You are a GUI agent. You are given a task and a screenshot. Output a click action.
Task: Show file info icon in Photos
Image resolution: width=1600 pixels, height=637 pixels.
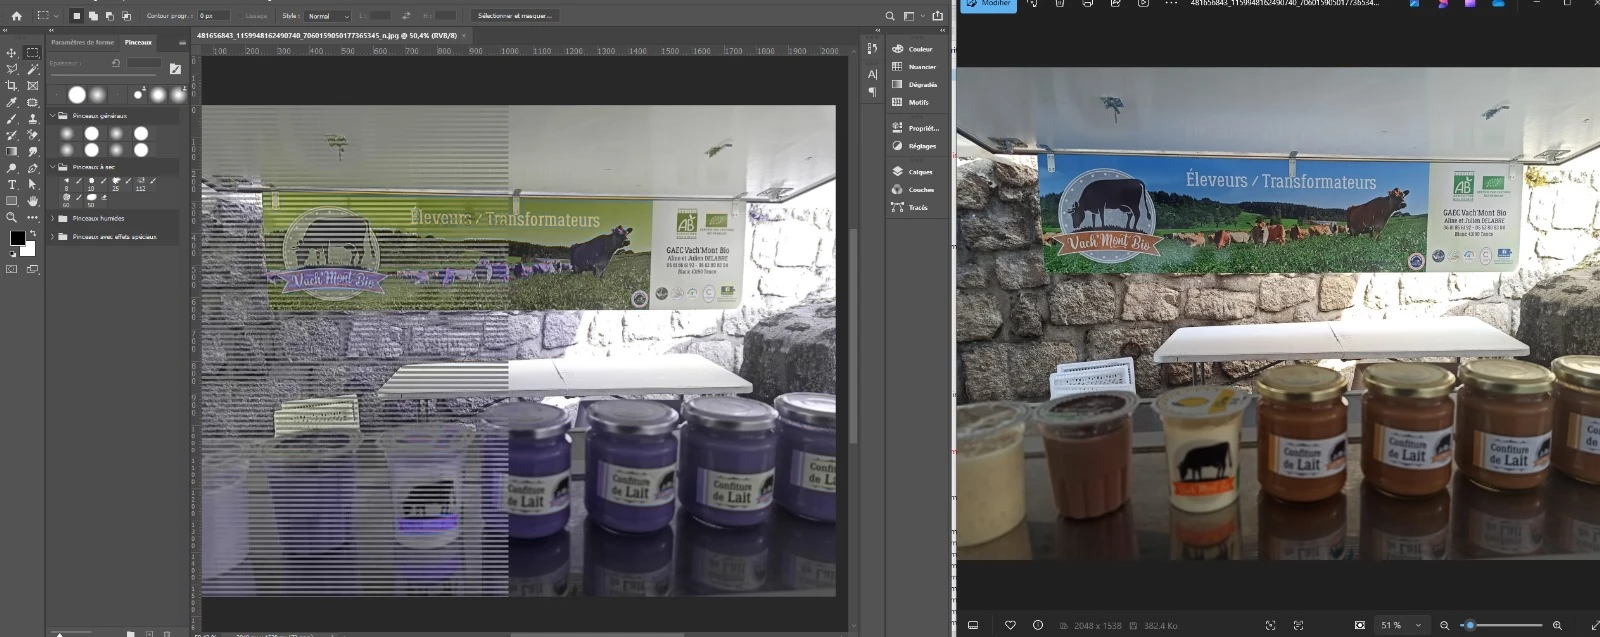[1038, 625]
